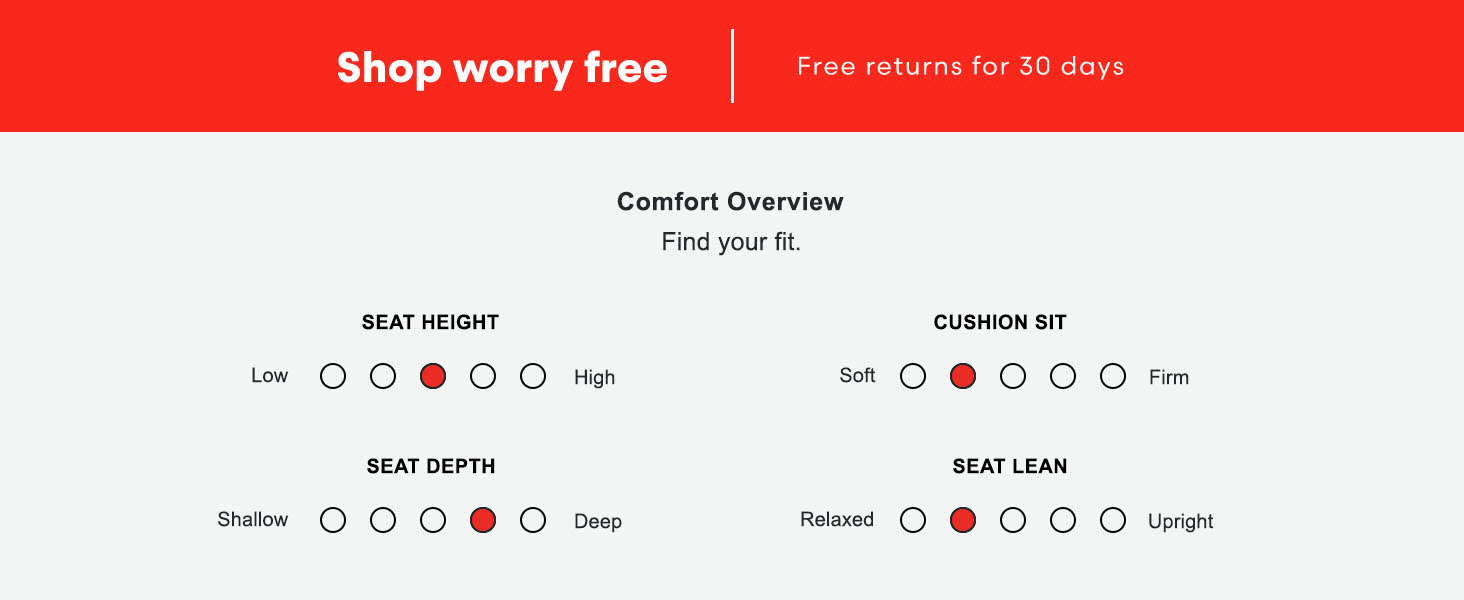Click the Comfort Overview heading
1464x600 pixels.
(730, 202)
